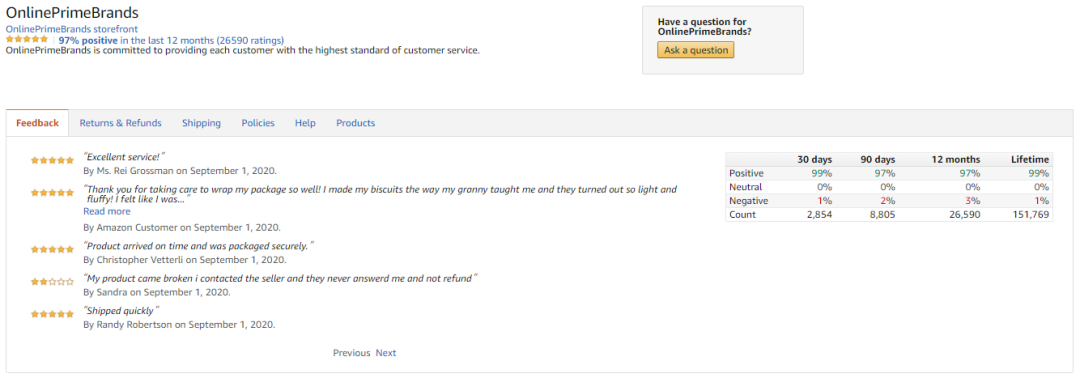Open the OnlinePrimeBrands storefront link

point(72,29)
